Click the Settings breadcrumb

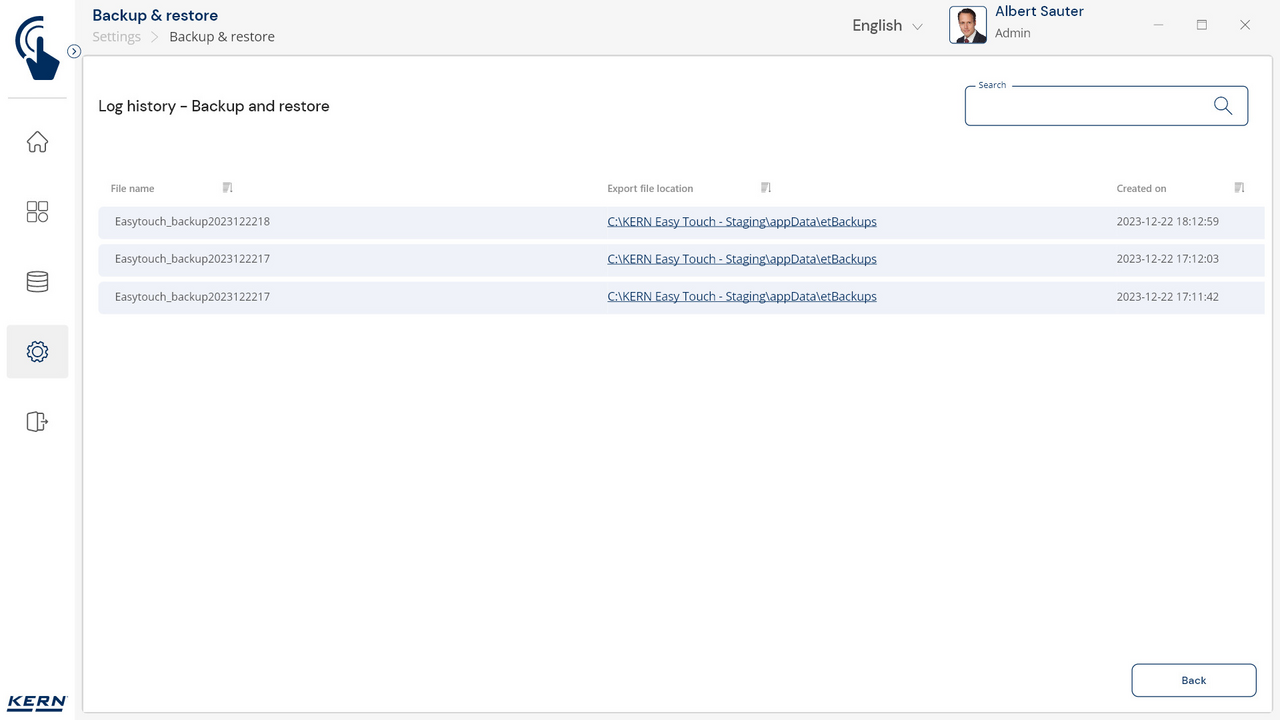pos(117,37)
